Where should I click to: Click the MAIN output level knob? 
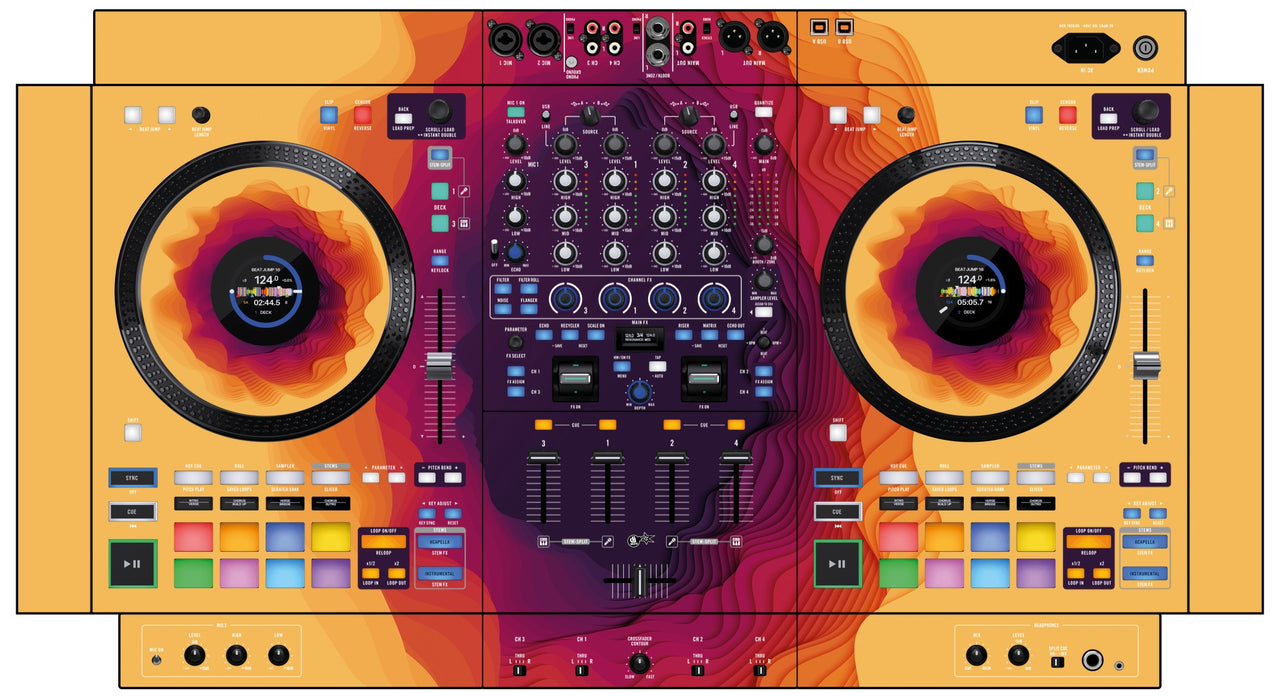(x=764, y=145)
